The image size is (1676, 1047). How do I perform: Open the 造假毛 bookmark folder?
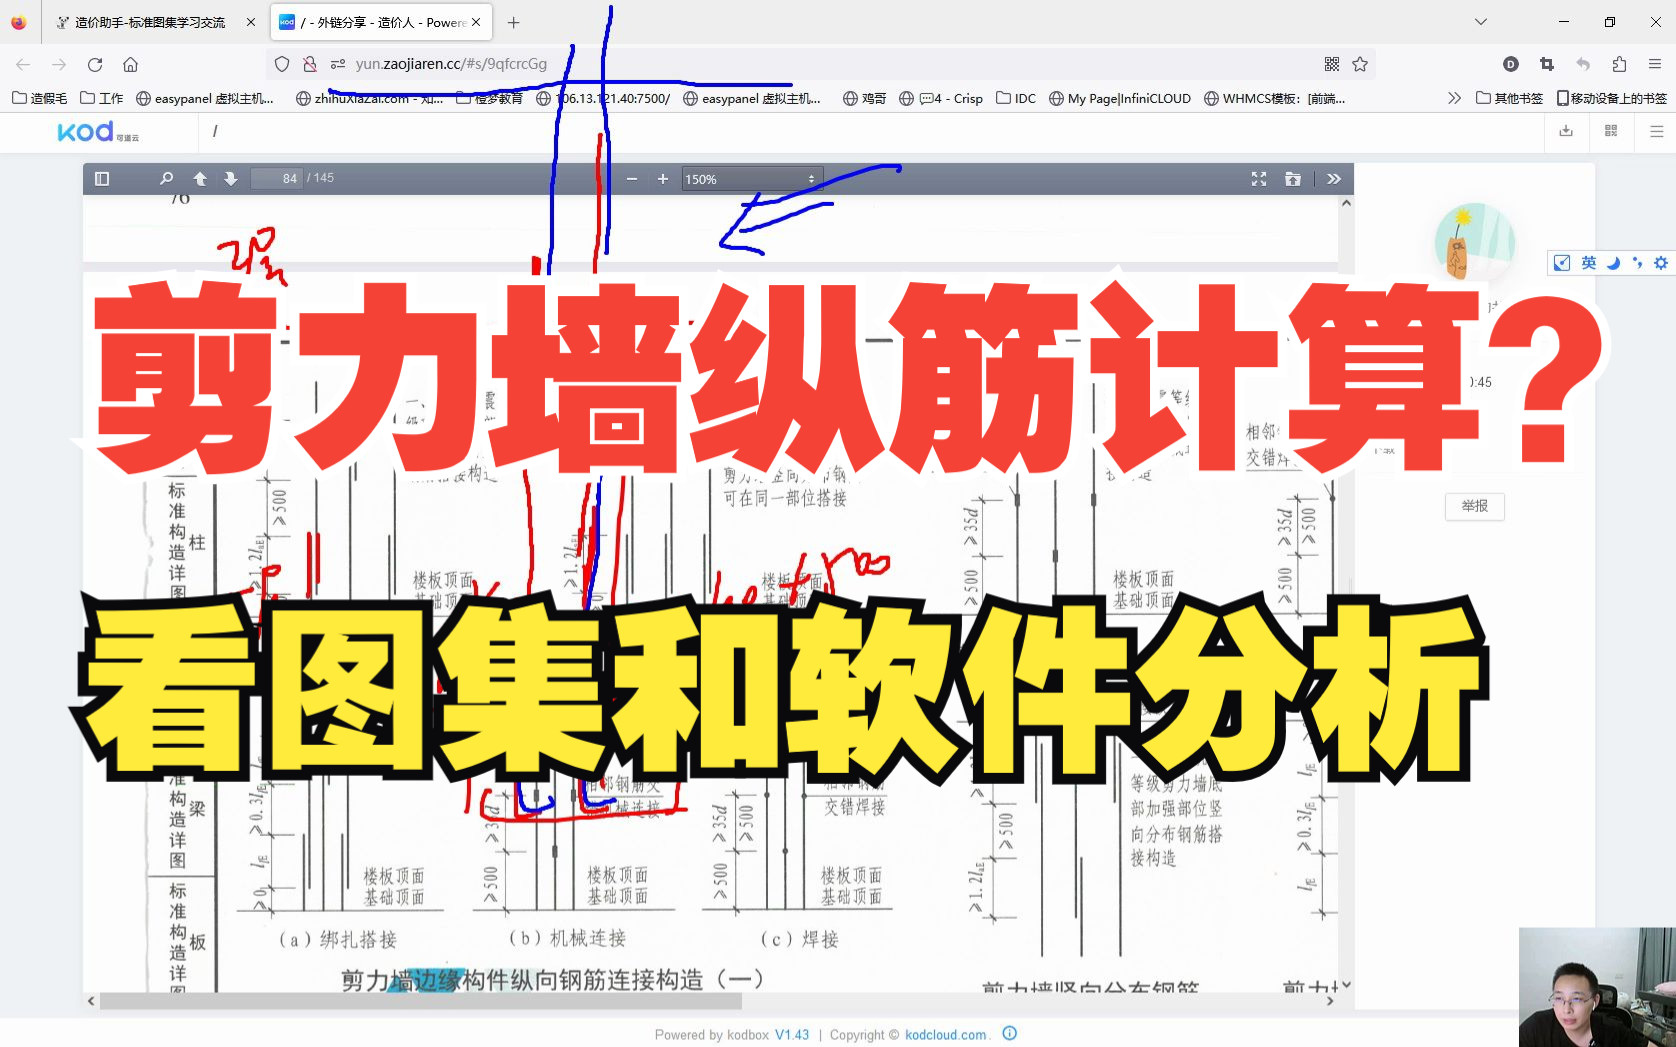40,98
